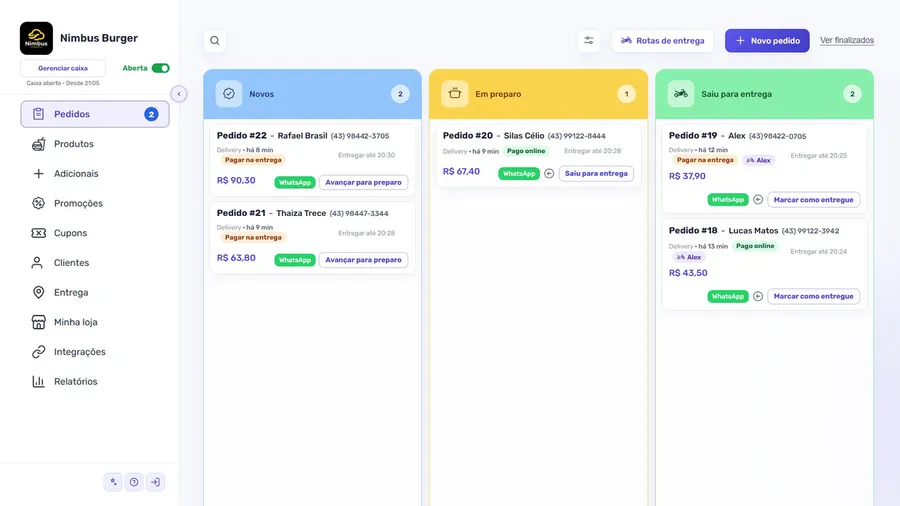900x506 pixels.
Task: Move Pedido #18 back with arrow icon
Action: 758,296
